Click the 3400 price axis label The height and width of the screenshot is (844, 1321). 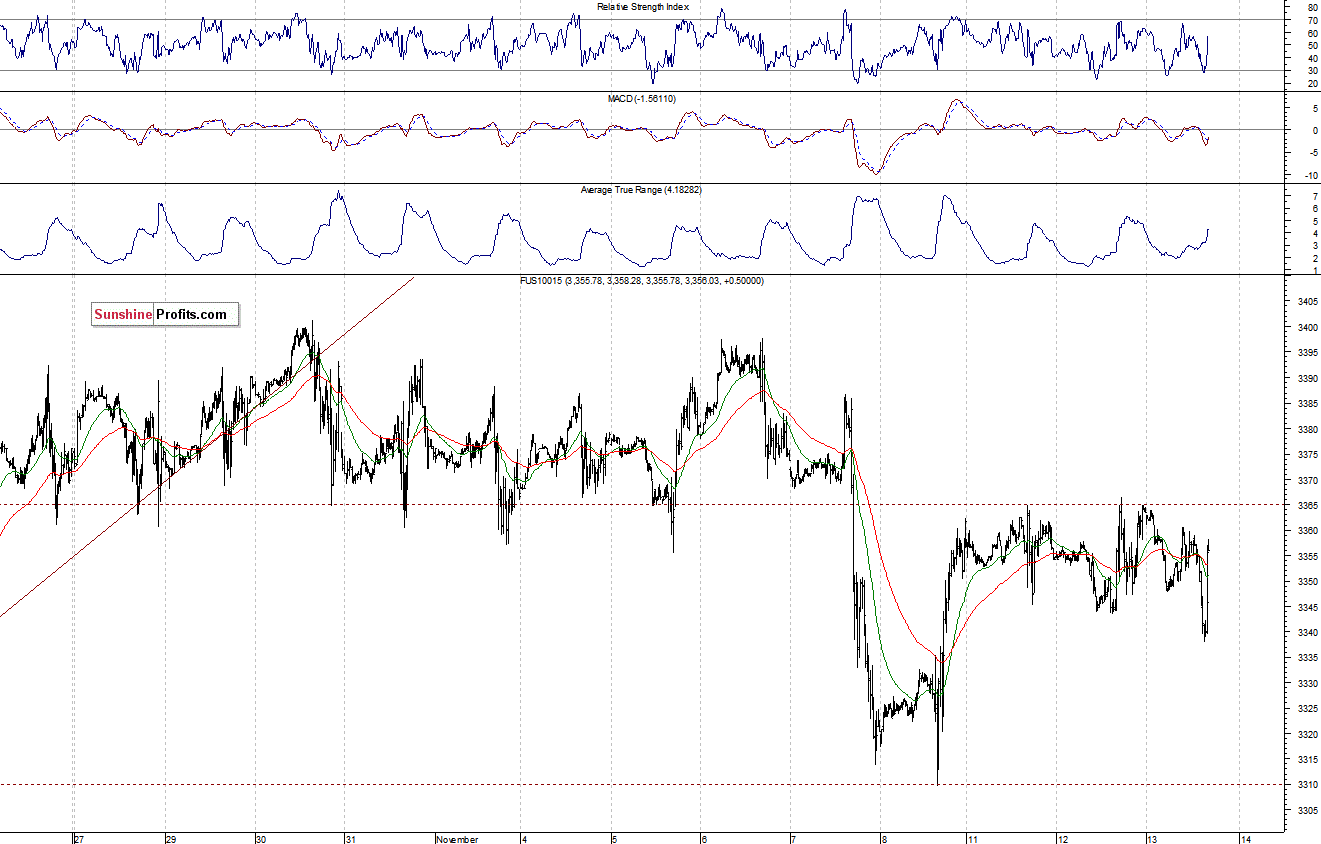[1306, 328]
